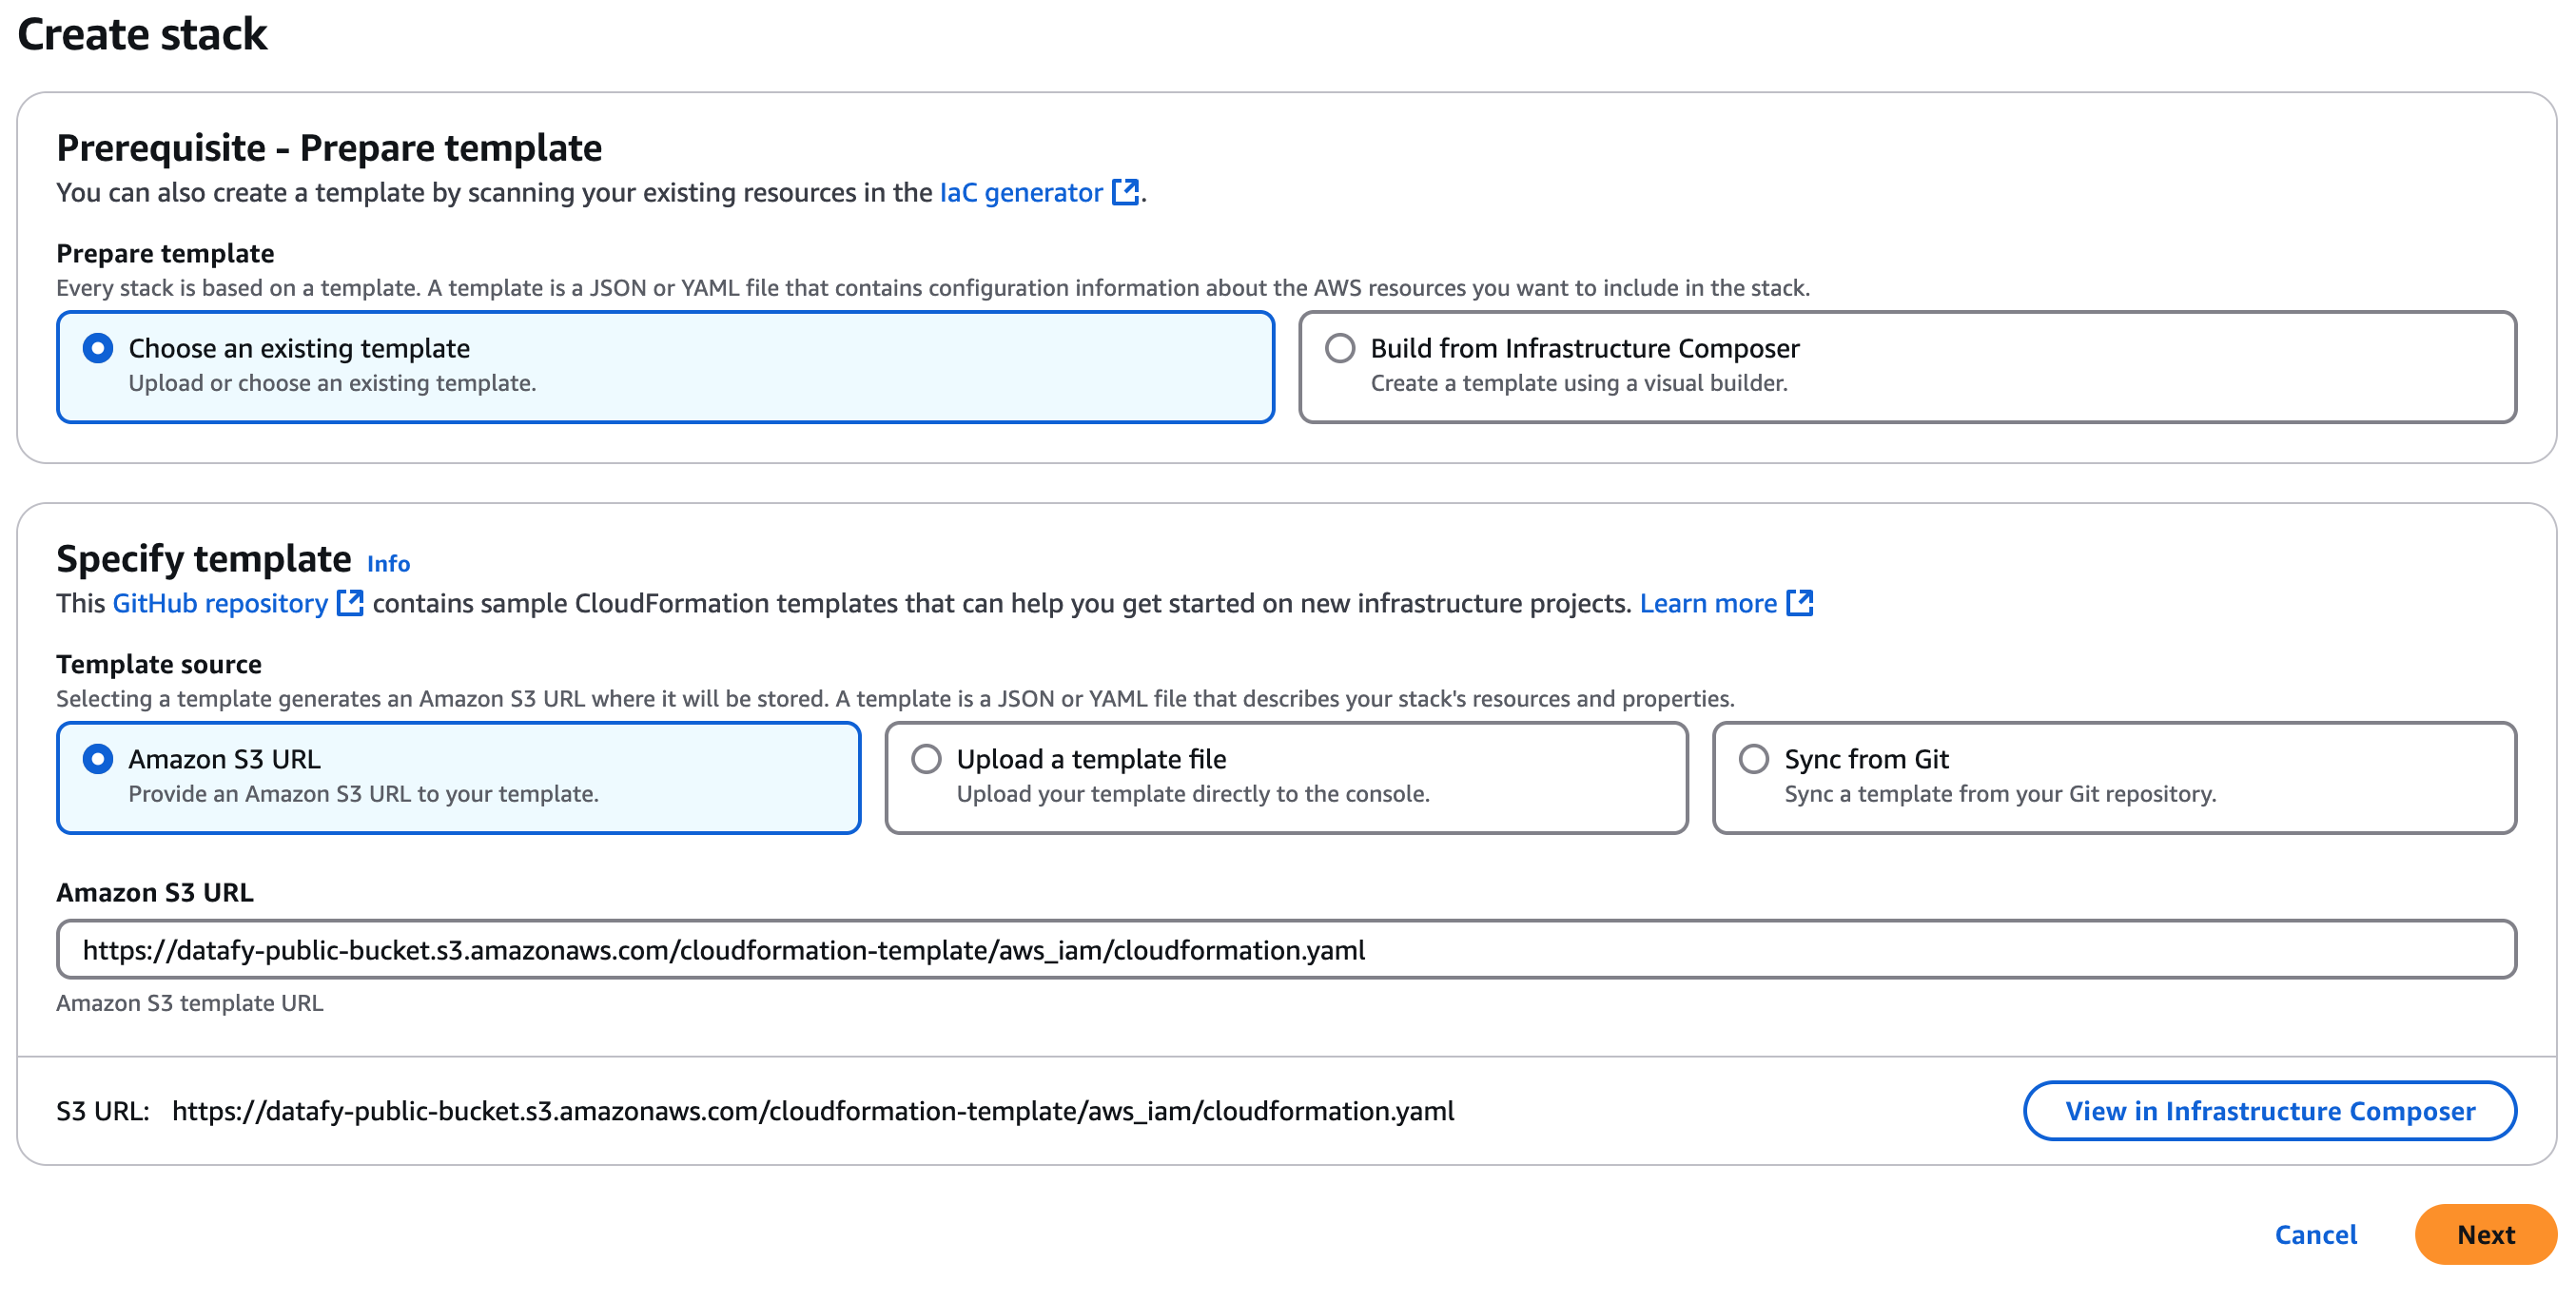
Task: Select Sync from Git radio option
Action: click(1754, 759)
